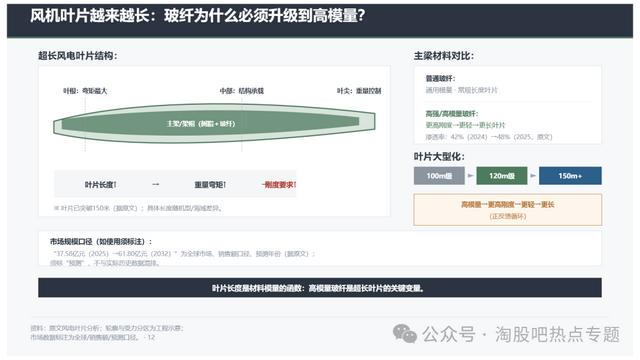Click the dark conclusion banner at bottom
Screen dimensions: 640x360
coord(320,288)
